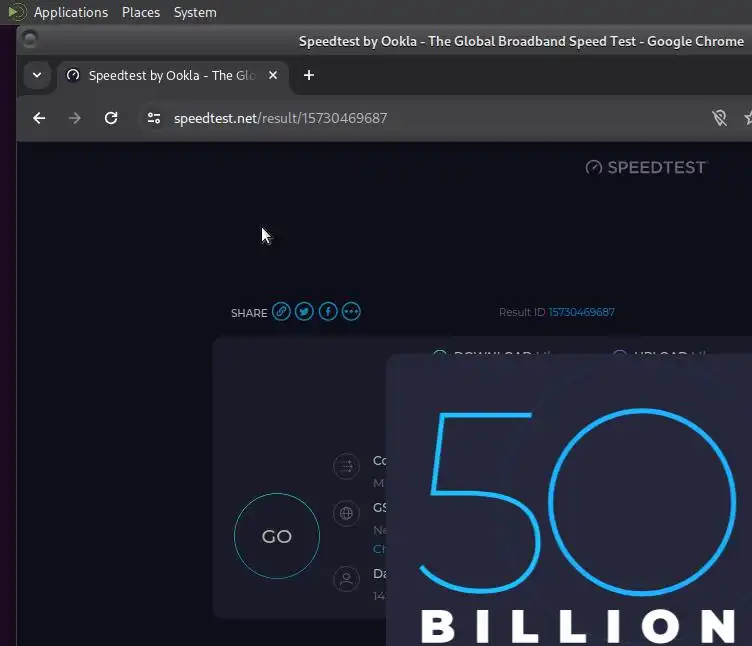This screenshot has width=752, height=646.
Task: Copy result link via Share link icon
Action: pos(281,312)
